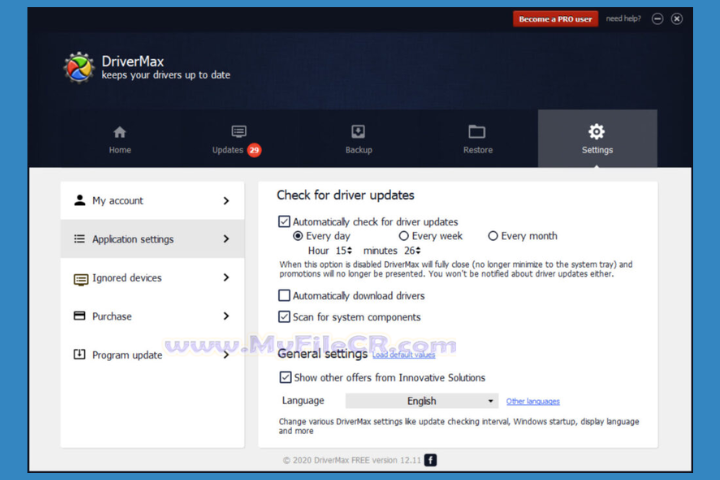Image resolution: width=720 pixels, height=480 pixels.
Task: Switch to the Restore tab
Action: click(478, 139)
